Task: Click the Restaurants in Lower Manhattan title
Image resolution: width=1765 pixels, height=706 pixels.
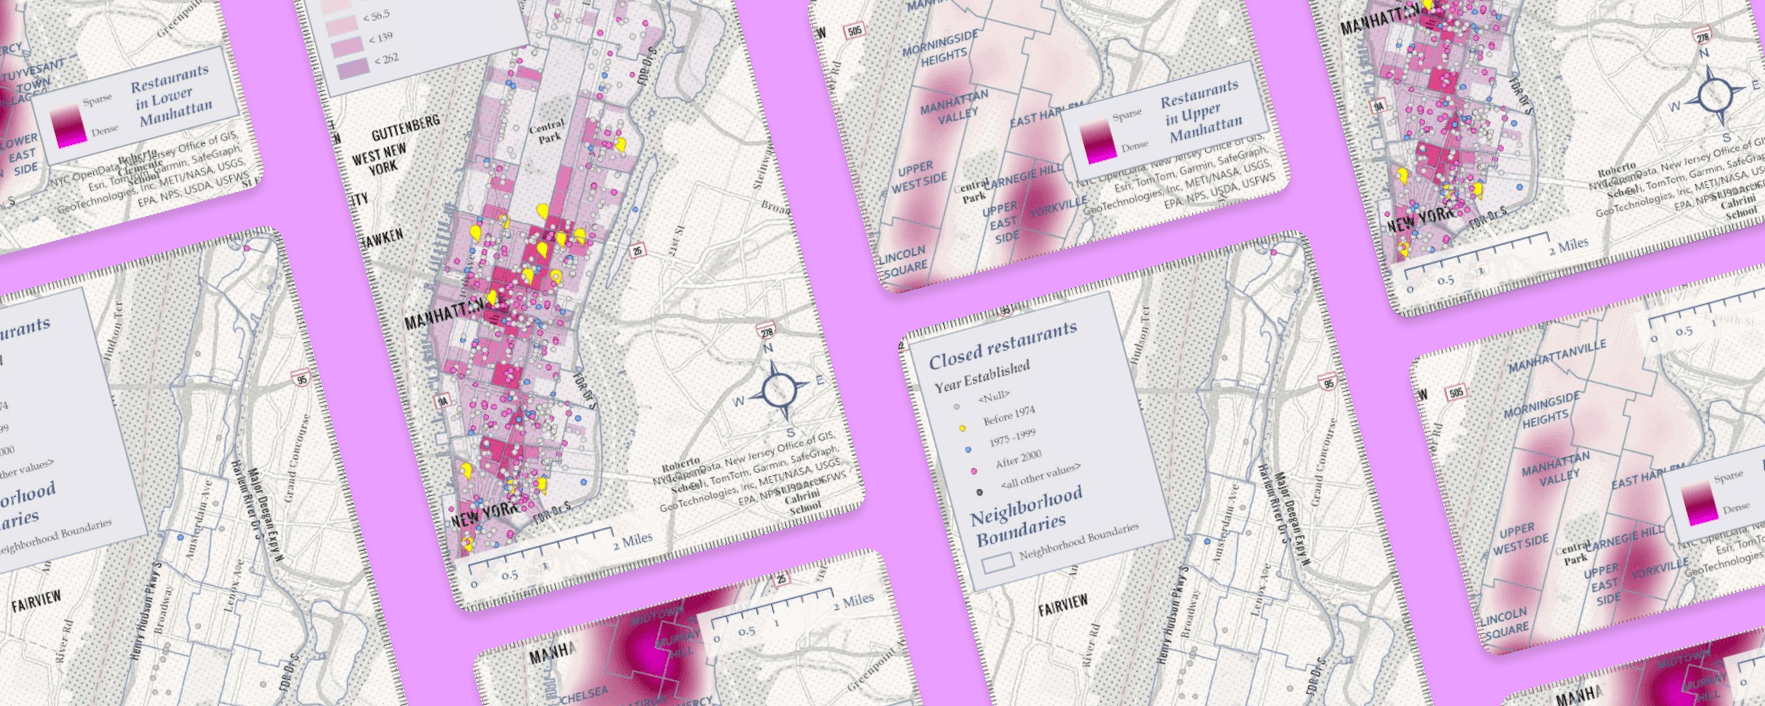Action: pyautogui.click(x=172, y=98)
